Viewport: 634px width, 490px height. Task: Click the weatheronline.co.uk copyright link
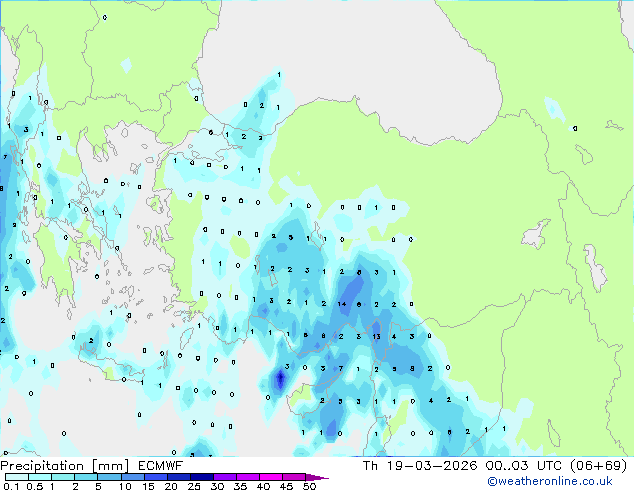(x=550, y=481)
